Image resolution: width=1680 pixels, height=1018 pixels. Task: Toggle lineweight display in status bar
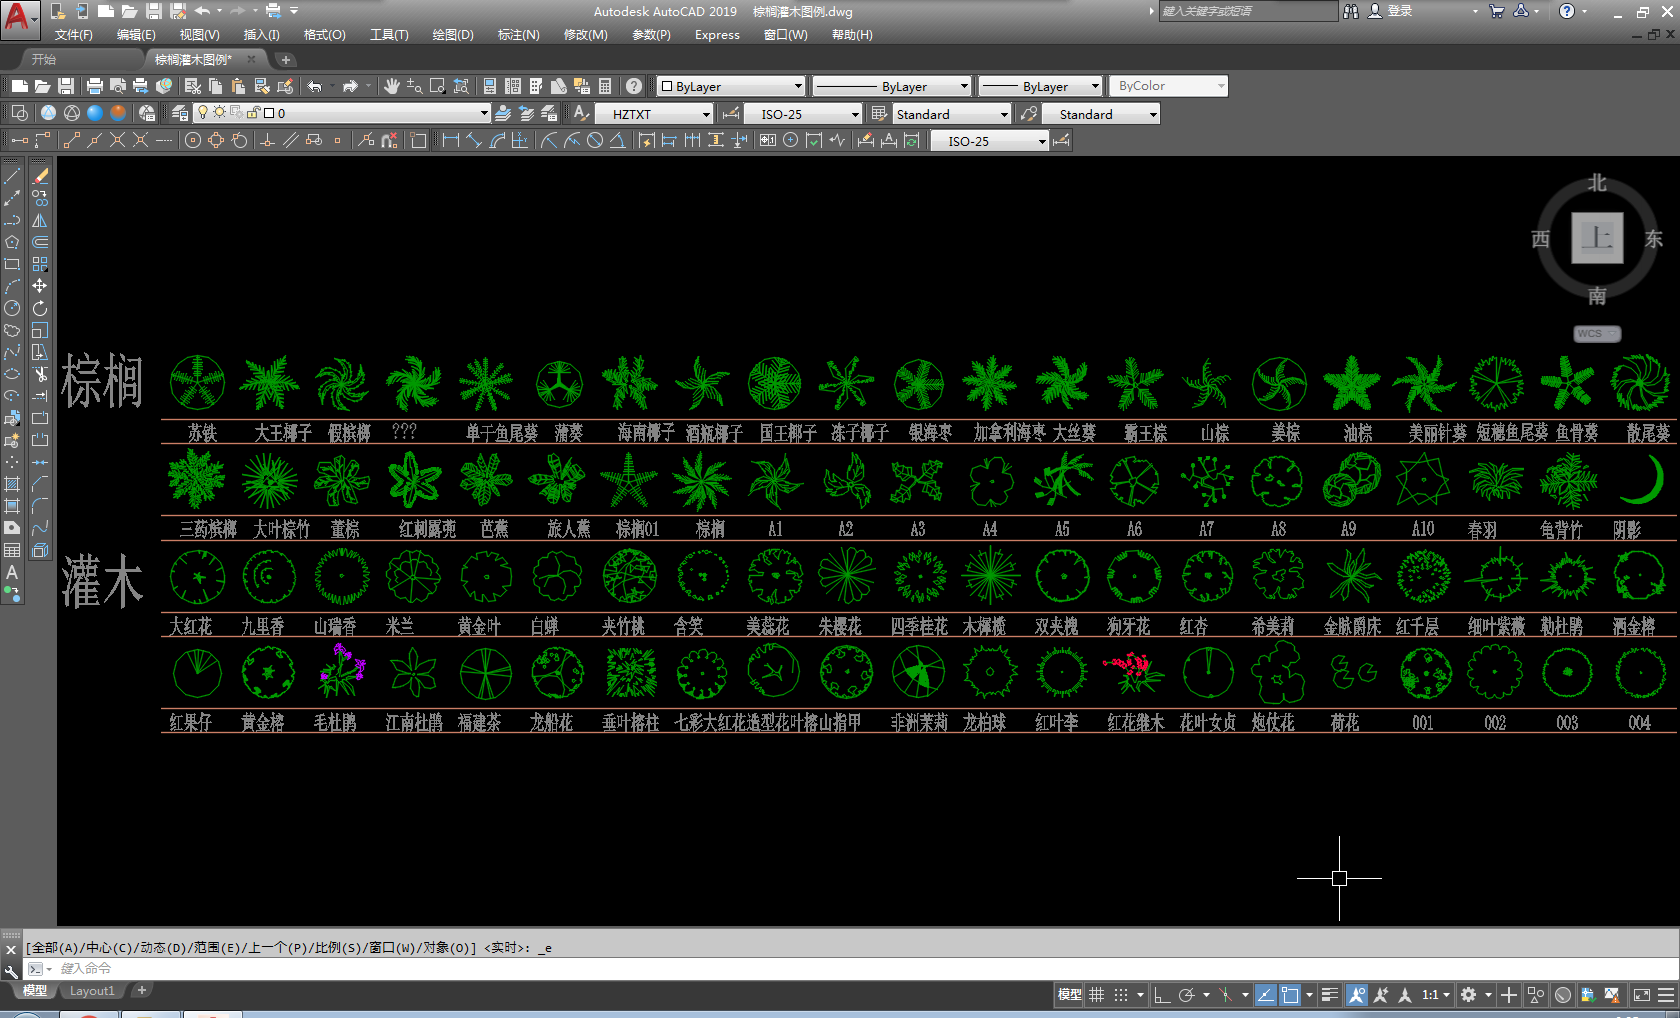(x=1329, y=994)
